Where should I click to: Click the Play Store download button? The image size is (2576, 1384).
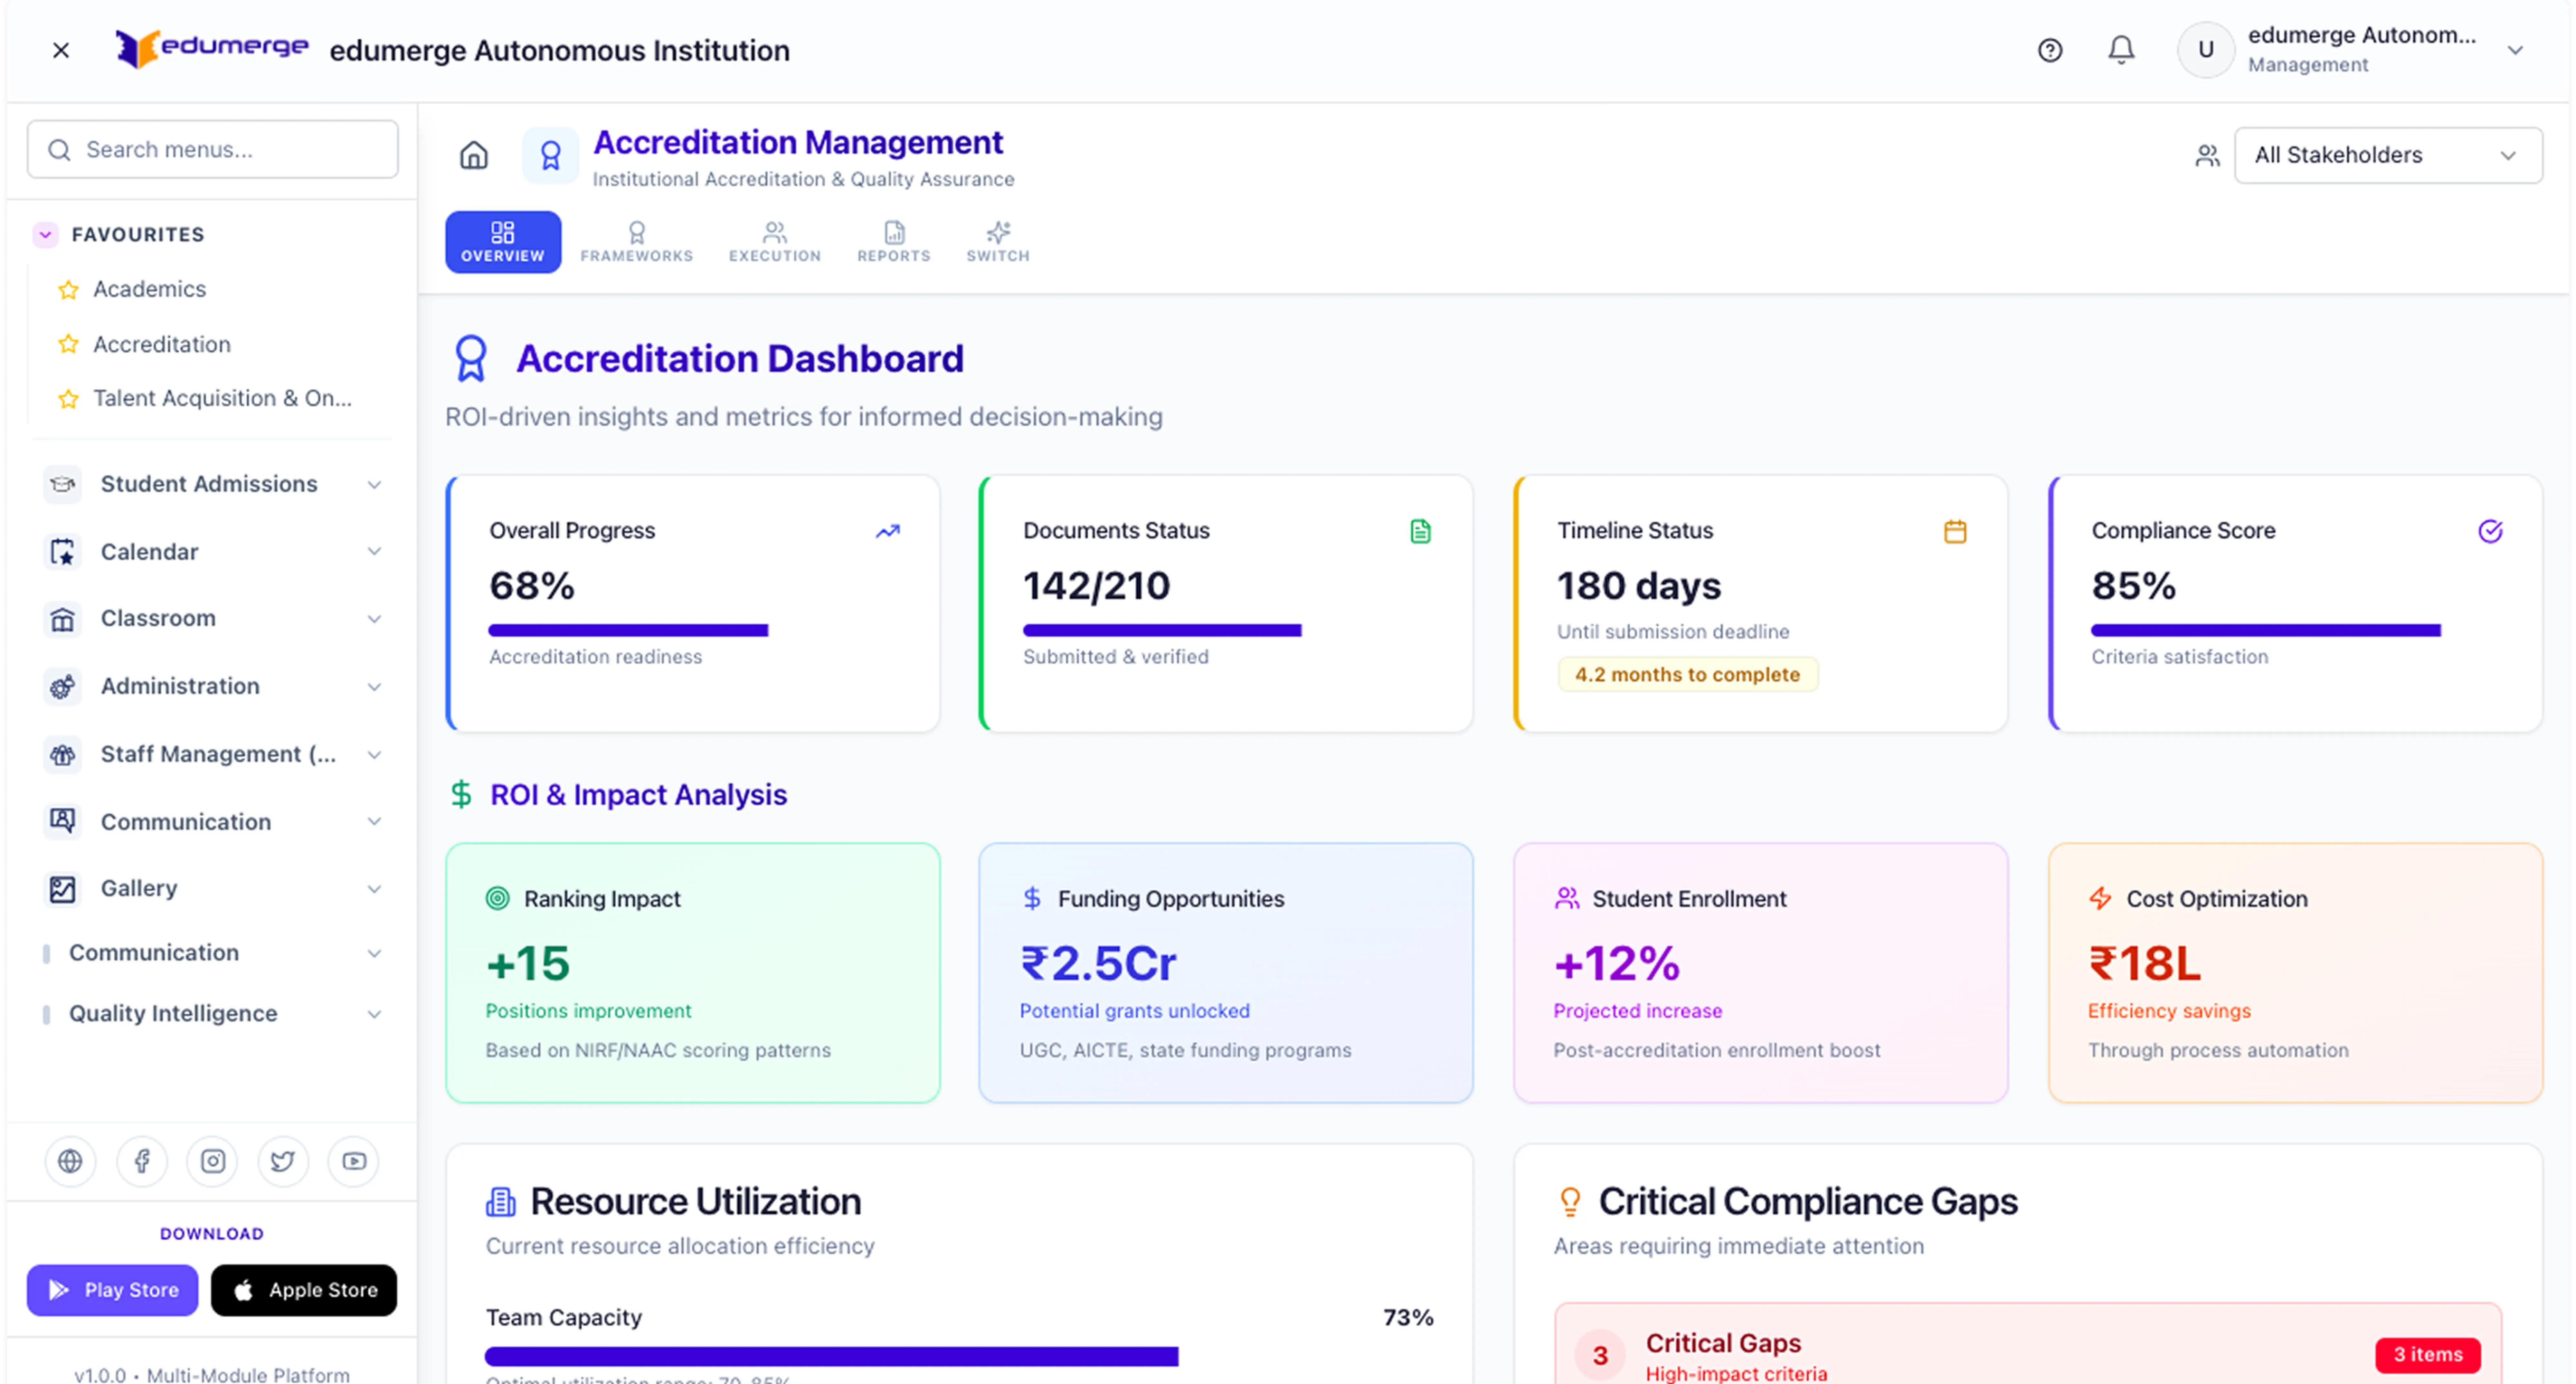(x=112, y=1290)
